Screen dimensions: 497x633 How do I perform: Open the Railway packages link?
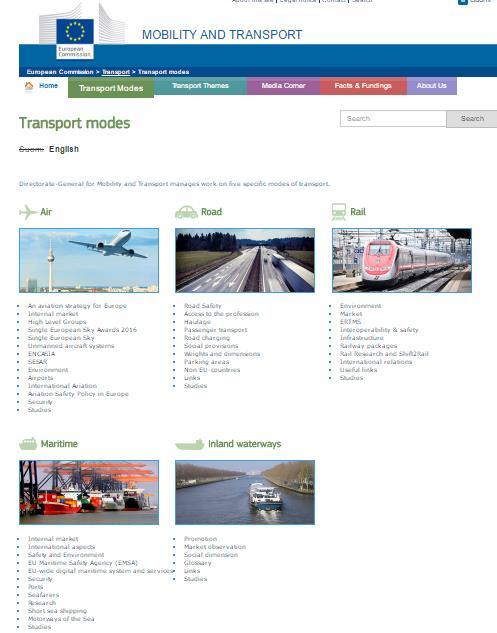tap(369, 346)
